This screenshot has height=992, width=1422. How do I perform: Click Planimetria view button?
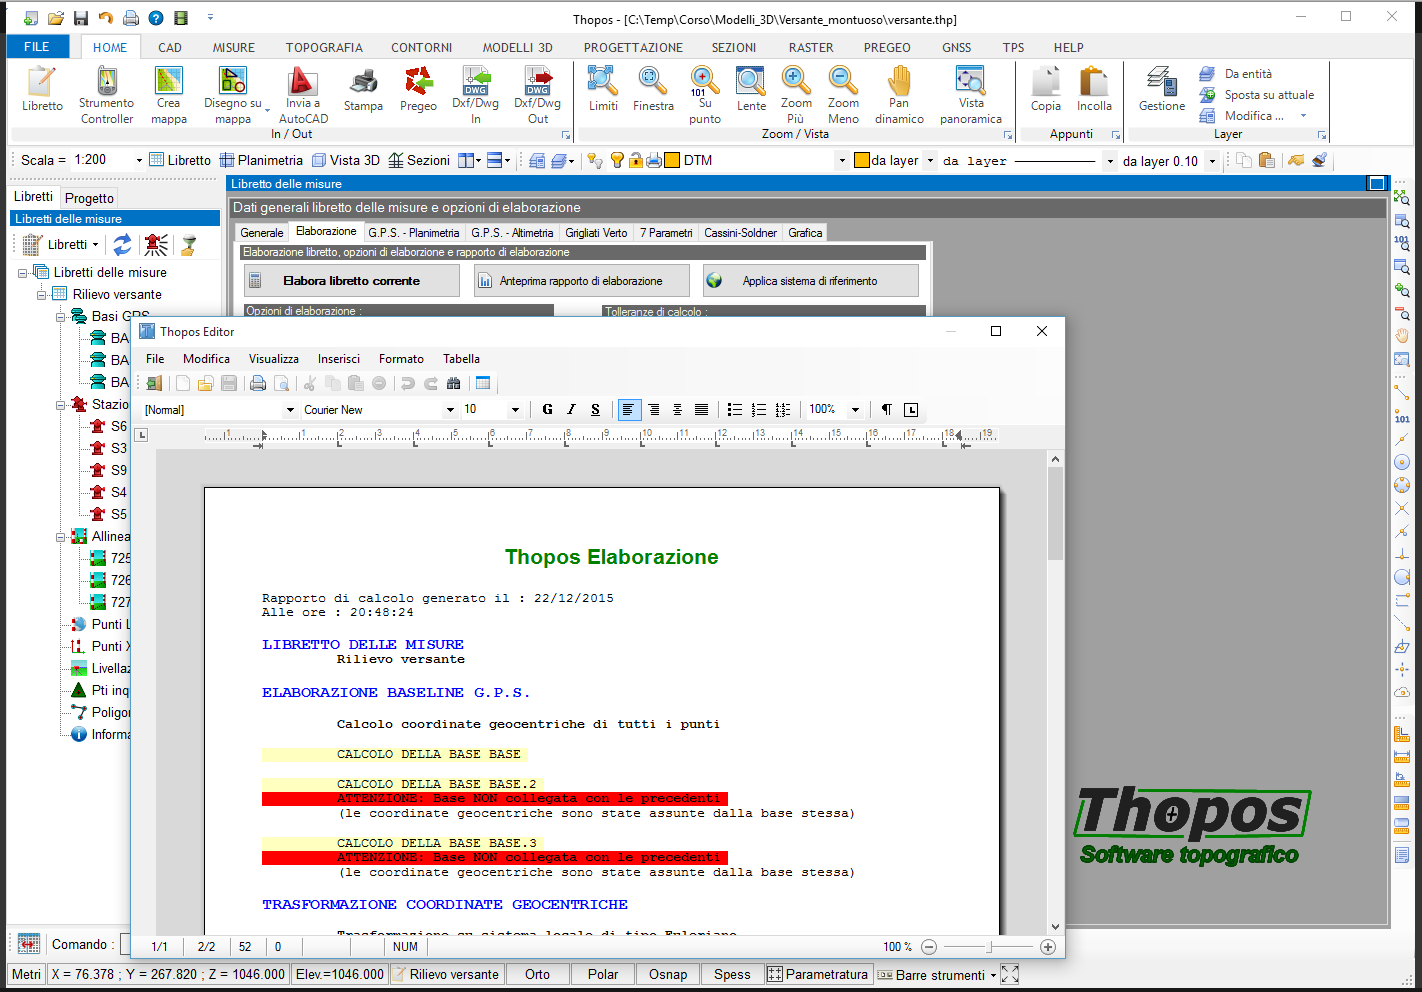point(261,160)
